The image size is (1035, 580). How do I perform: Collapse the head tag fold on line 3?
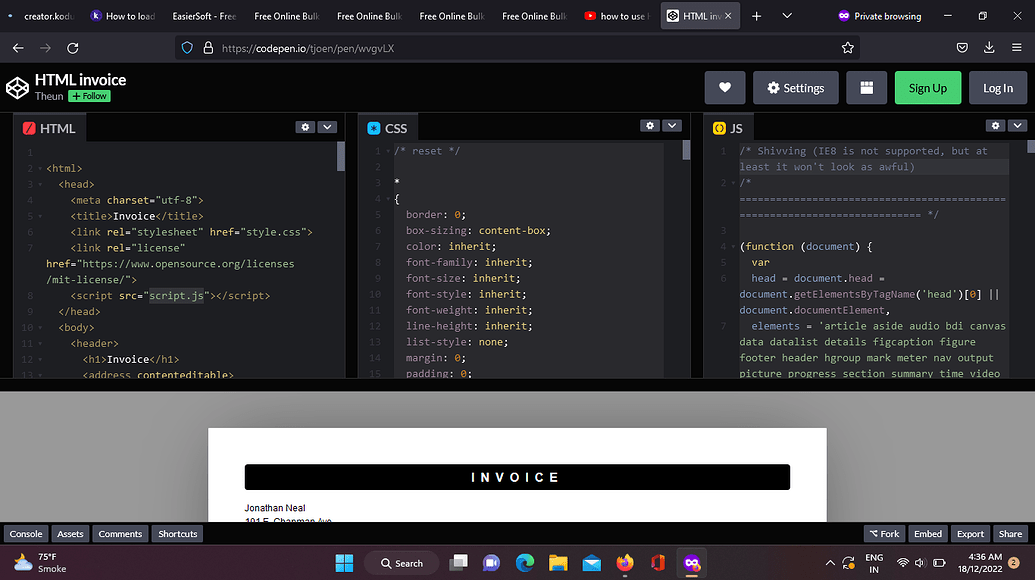40,185
